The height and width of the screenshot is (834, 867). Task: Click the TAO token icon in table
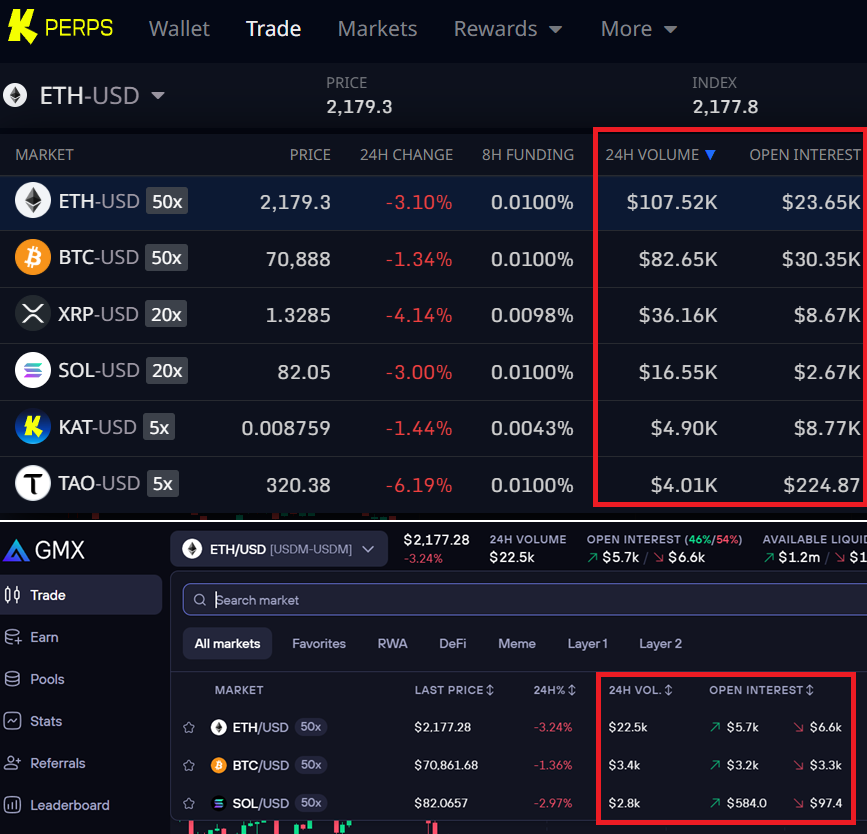[x=33, y=484]
